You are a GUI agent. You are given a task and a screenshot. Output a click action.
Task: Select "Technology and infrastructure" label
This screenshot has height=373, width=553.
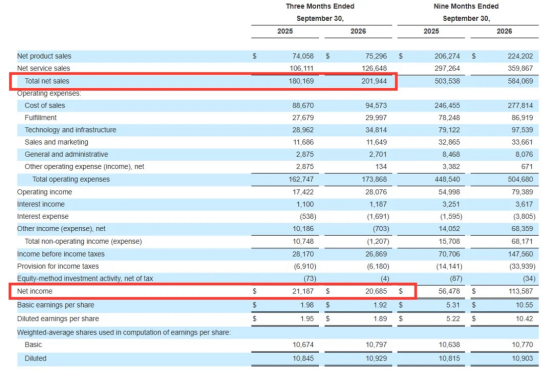click(71, 130)
